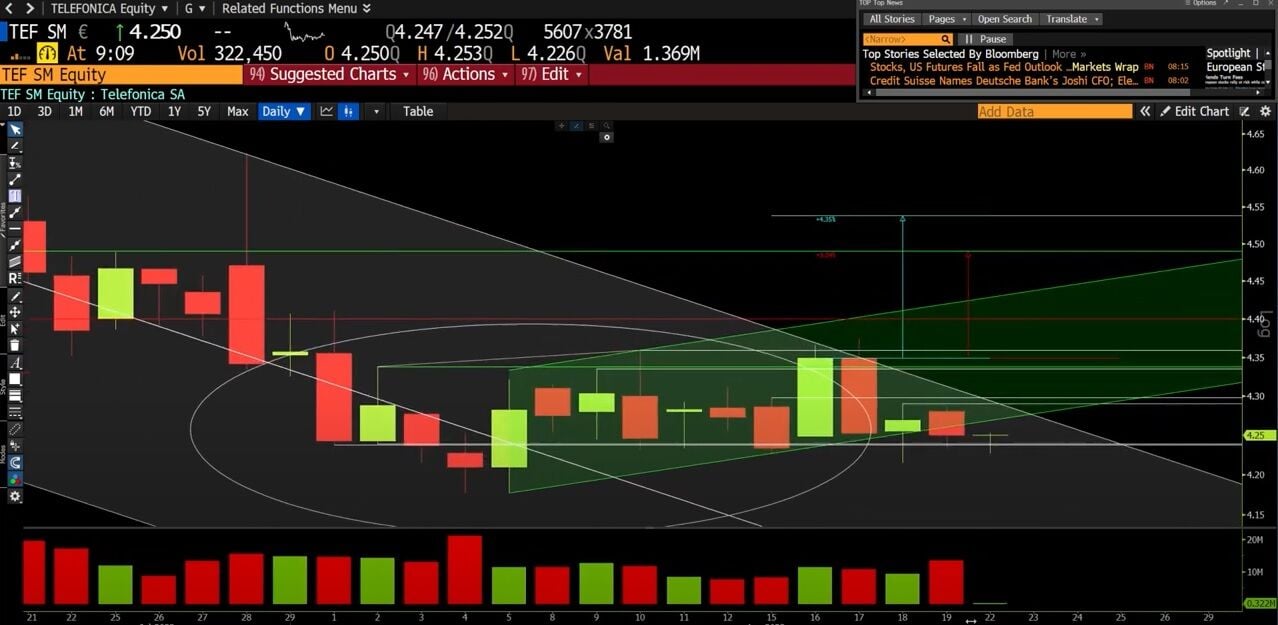Collapse panel with double chevron icon
This screenshot has width=1278, height=625.
pos(1145,111)
